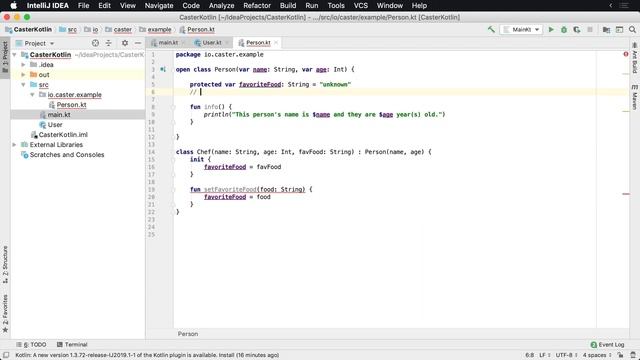Image resolution: width=640 pixels, height=360 pixels.
Task: Collapse all in the Project panel
Action: [x=109, y=43]
